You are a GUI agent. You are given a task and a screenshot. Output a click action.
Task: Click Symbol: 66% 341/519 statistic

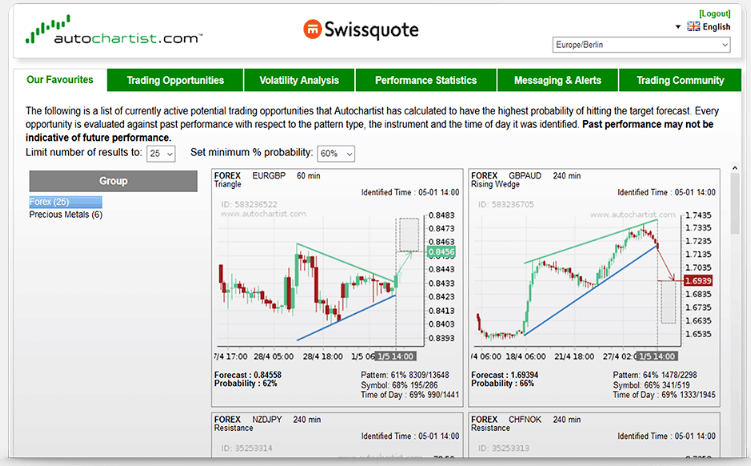651,385
